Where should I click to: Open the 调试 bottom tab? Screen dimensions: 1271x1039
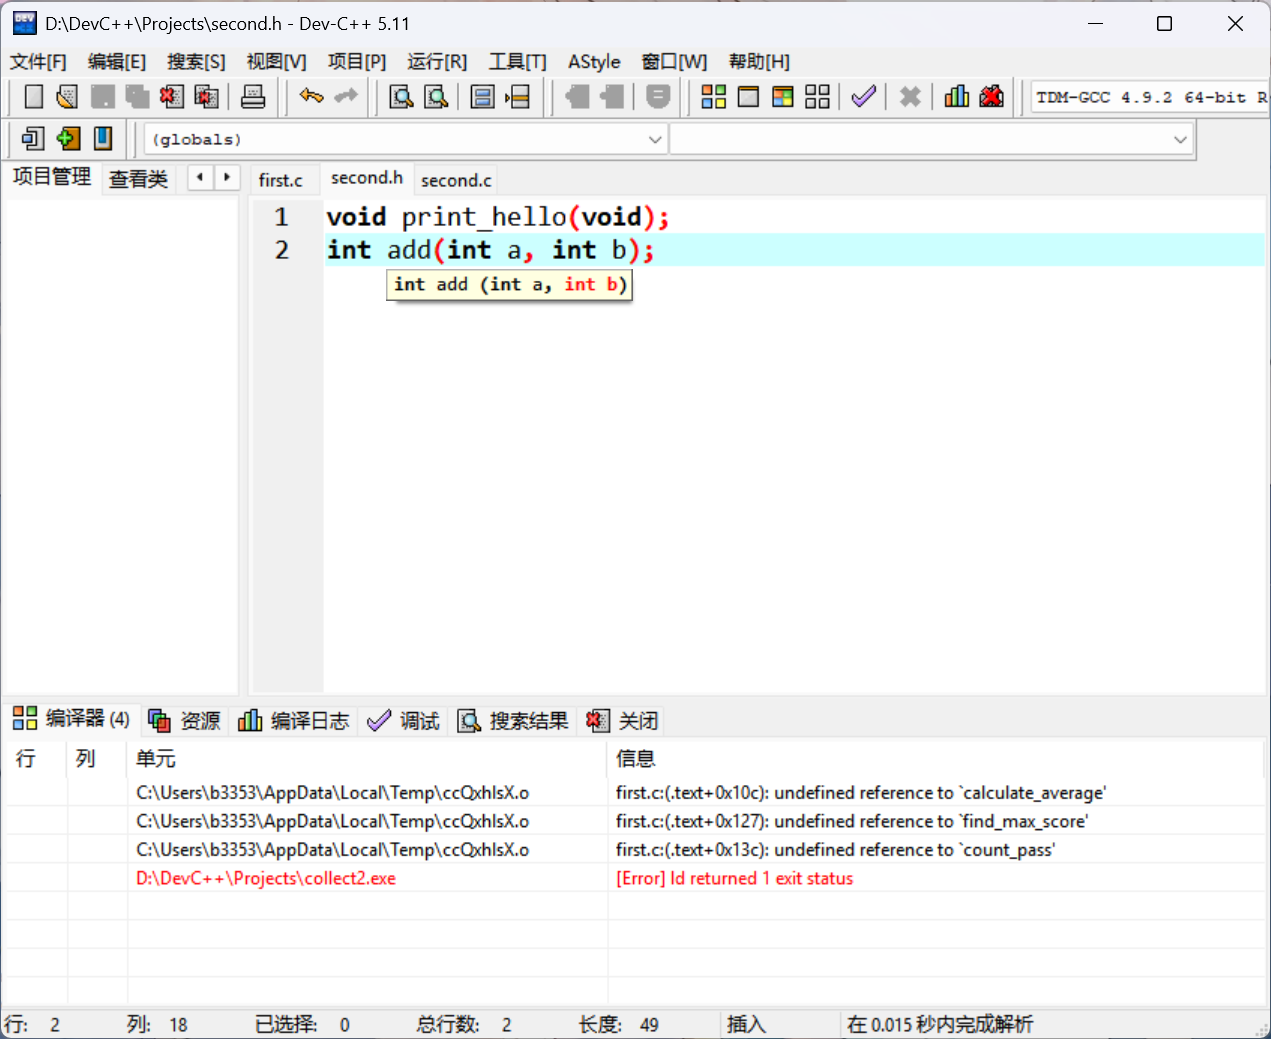coord(403,721)
